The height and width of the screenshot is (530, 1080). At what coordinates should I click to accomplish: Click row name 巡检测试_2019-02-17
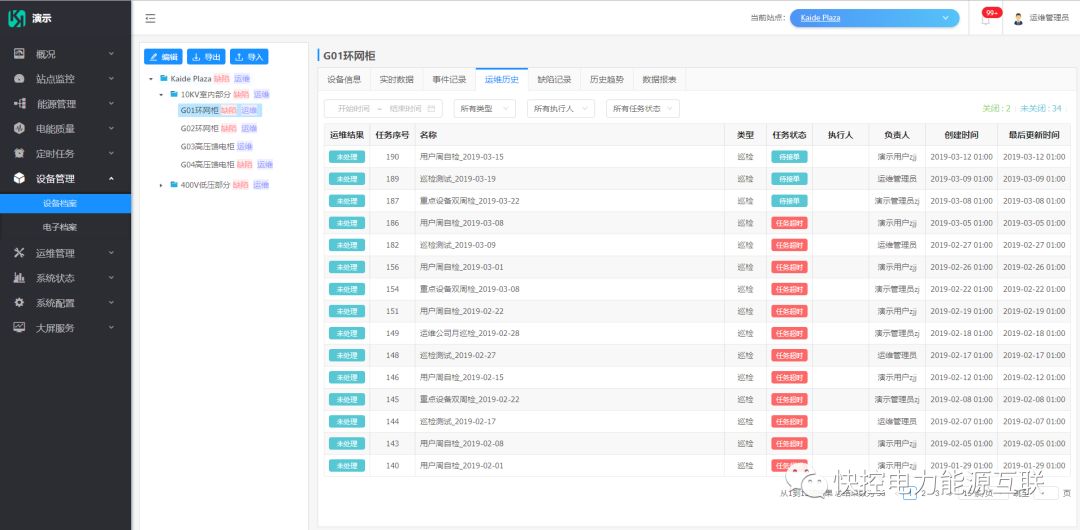(457, 422)
